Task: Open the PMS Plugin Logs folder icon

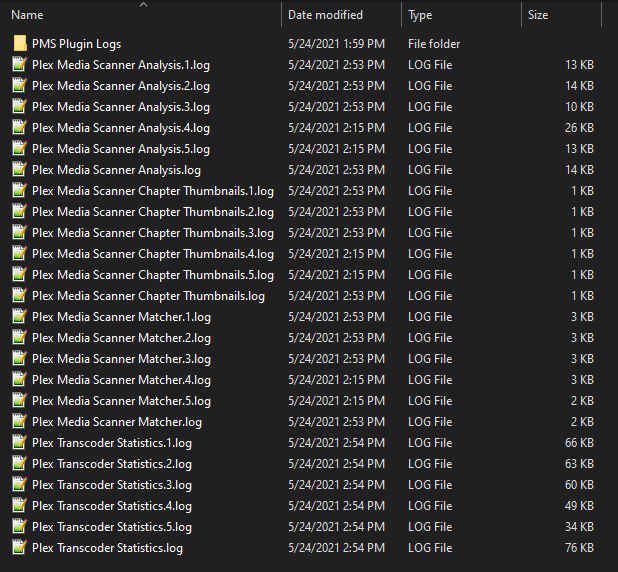Action: point(20,43)
